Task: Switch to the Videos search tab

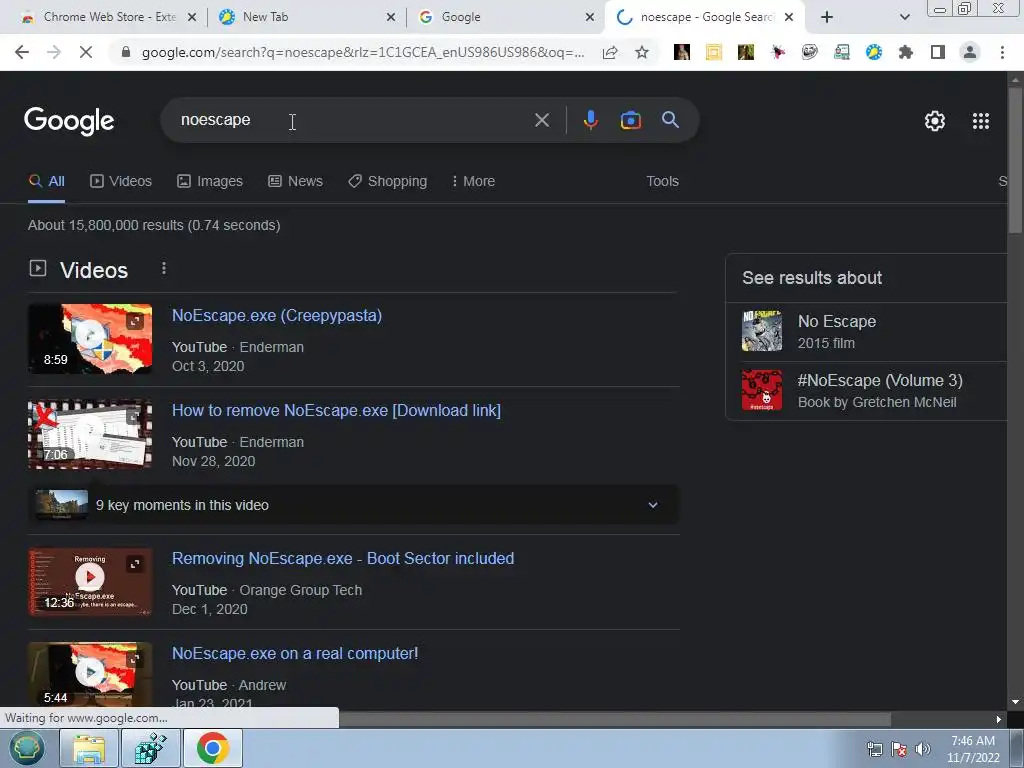Action: [121, 181]
